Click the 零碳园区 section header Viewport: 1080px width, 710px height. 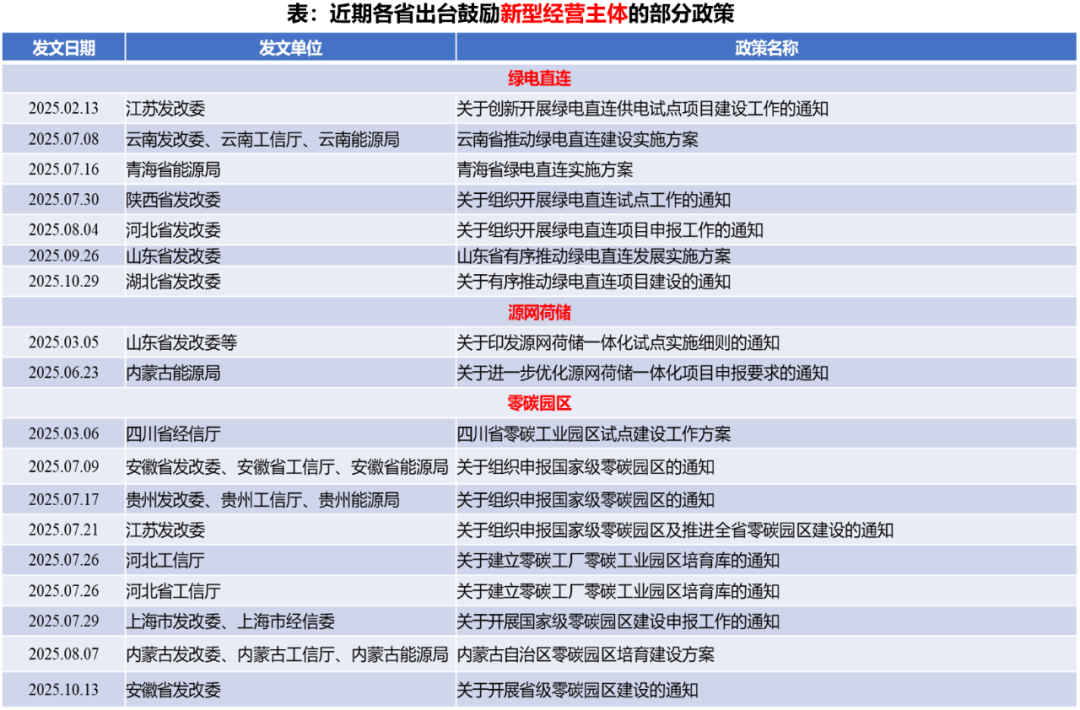[x=540, y=404]
